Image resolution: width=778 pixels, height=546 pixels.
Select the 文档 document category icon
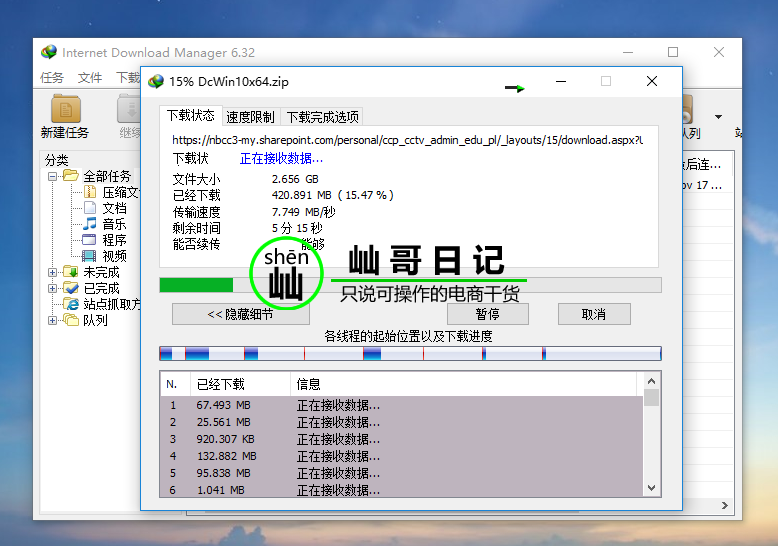(x=90, y=208)
